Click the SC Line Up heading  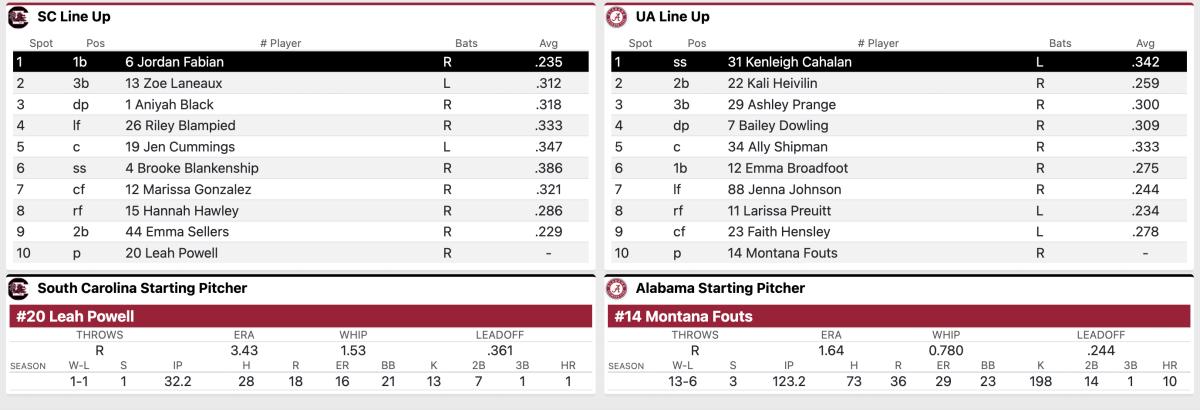tap(74, 17)
